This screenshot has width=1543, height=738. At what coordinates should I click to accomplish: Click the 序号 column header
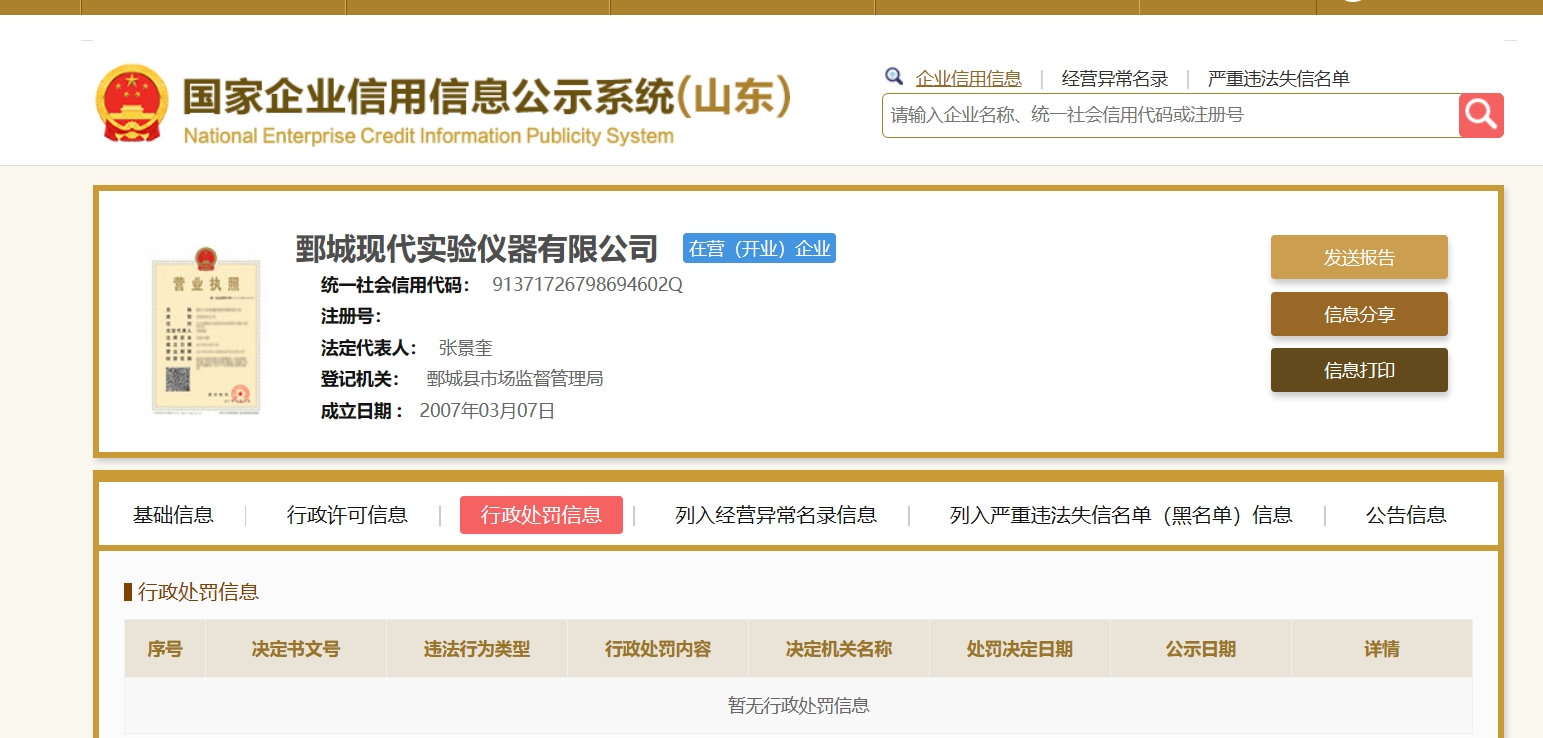(165, 649)
